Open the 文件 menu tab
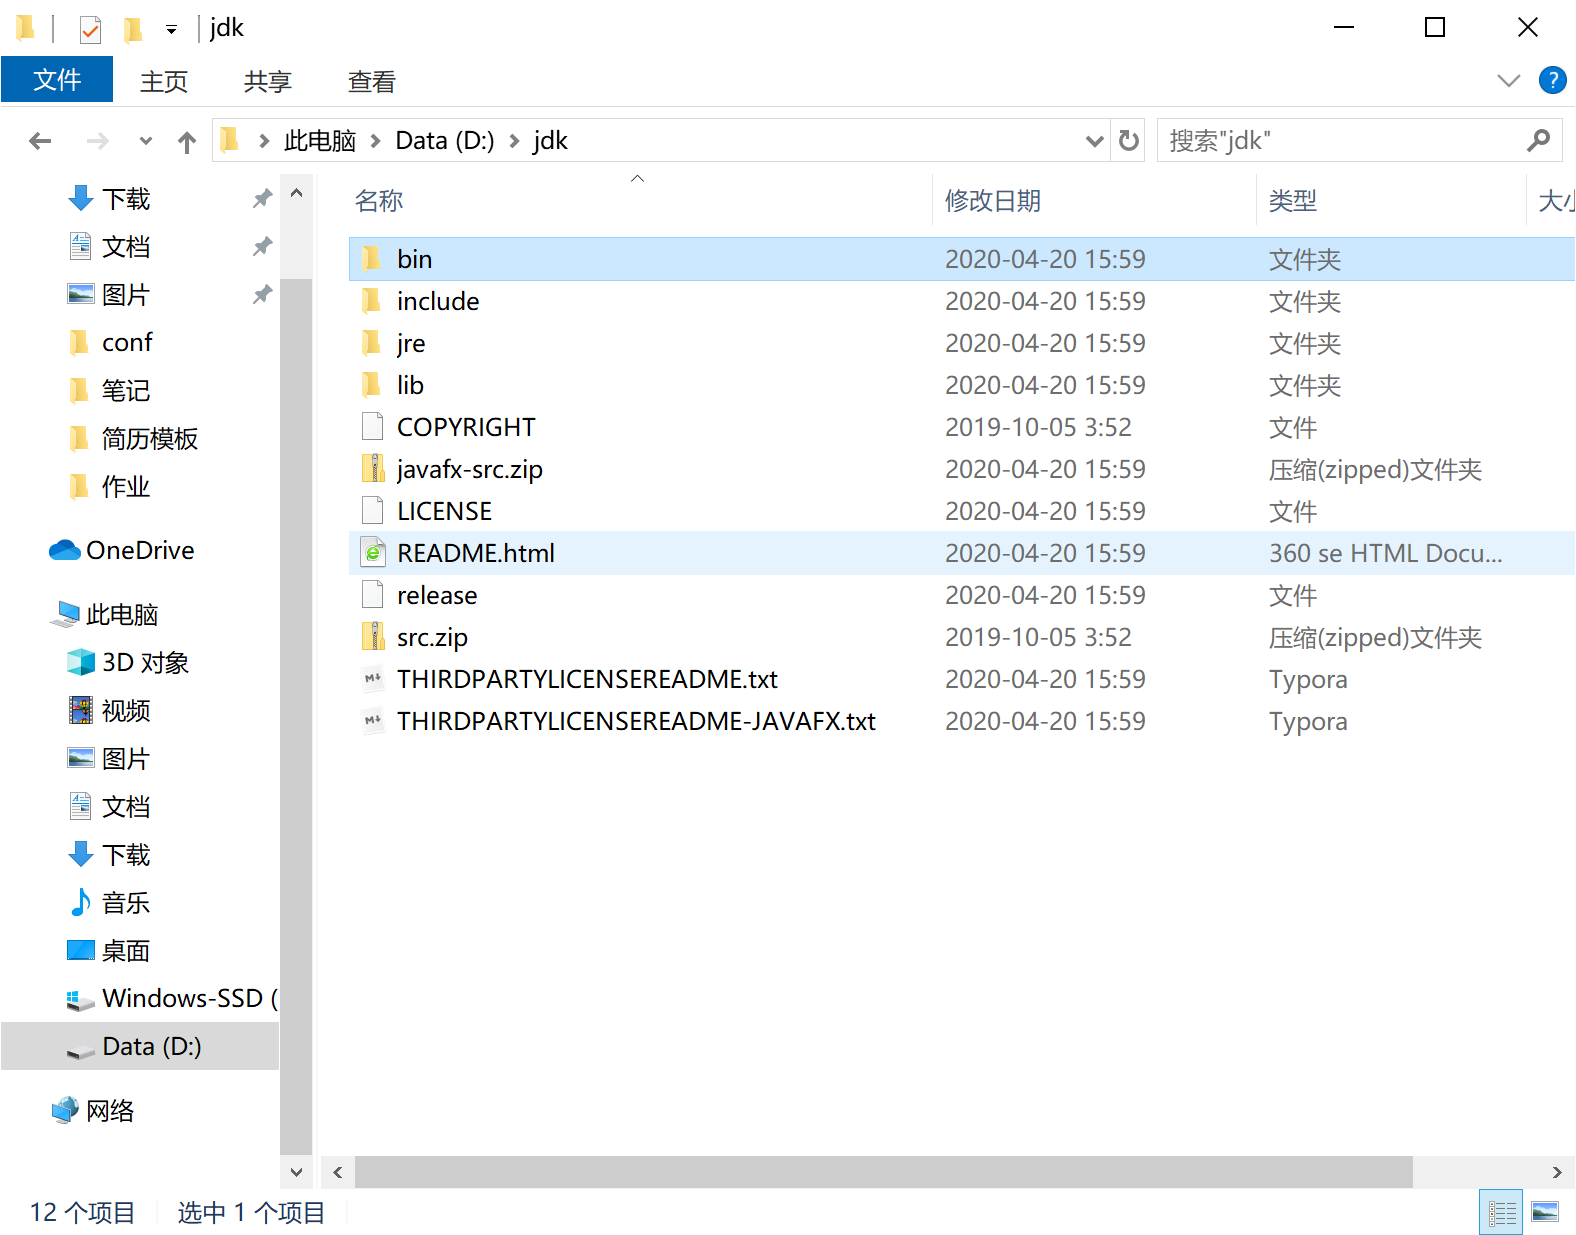 pos(57,80)
